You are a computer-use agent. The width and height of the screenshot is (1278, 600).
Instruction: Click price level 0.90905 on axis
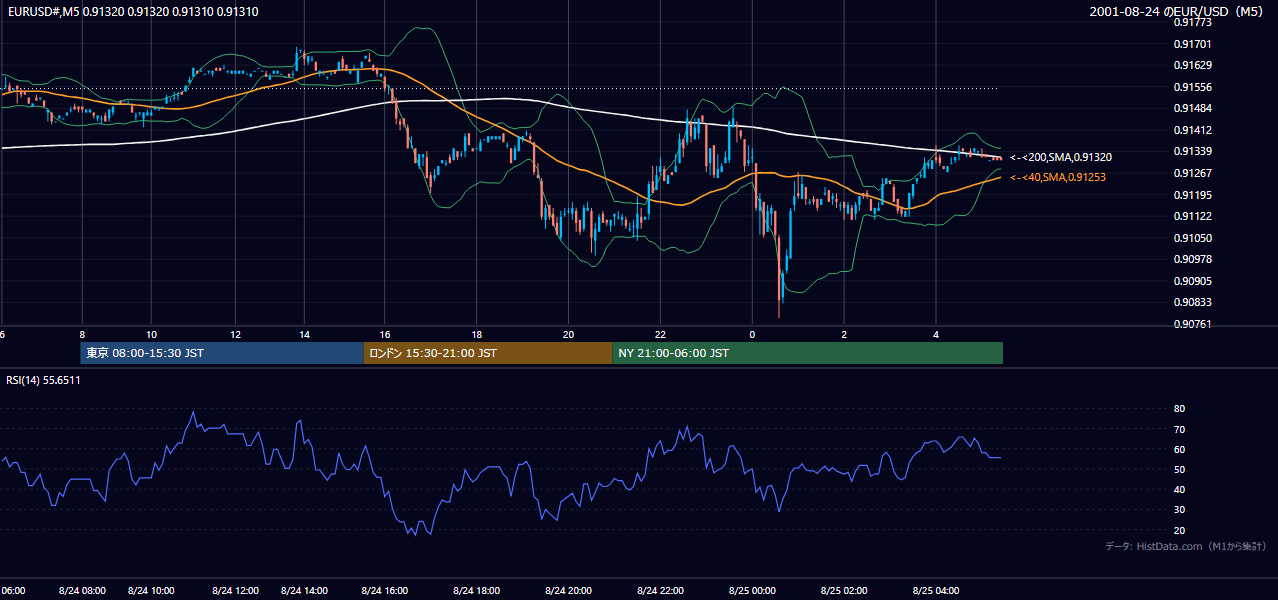click(x=1192, y=281)
